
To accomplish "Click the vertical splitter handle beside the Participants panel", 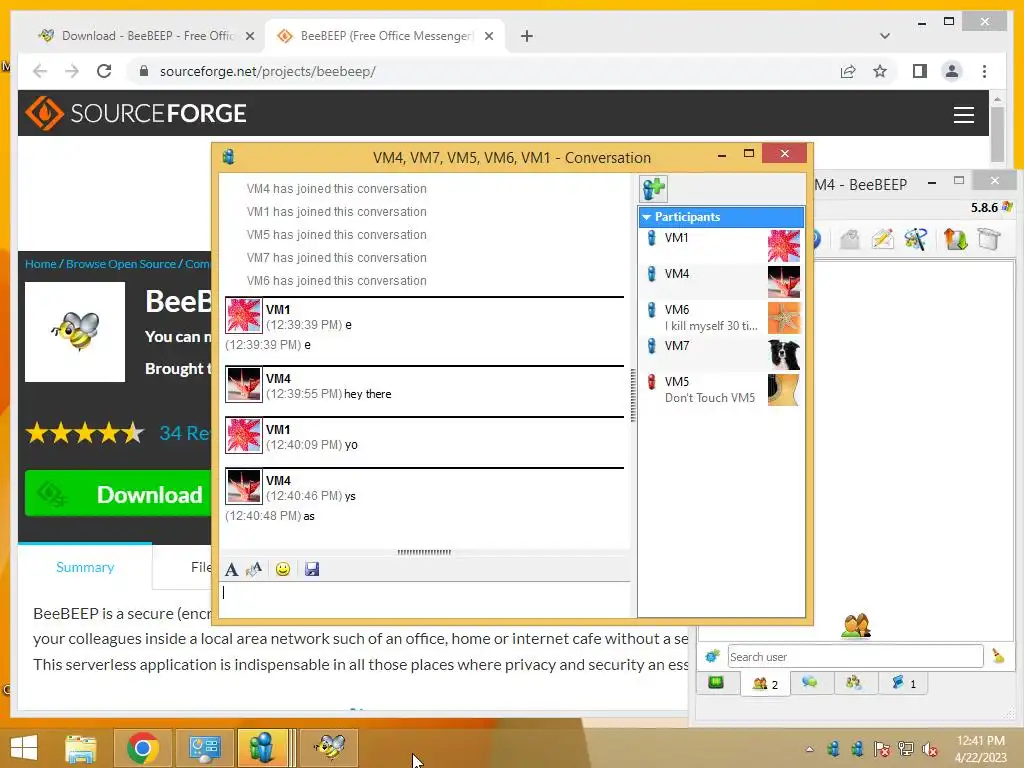I will pos(633,396).
